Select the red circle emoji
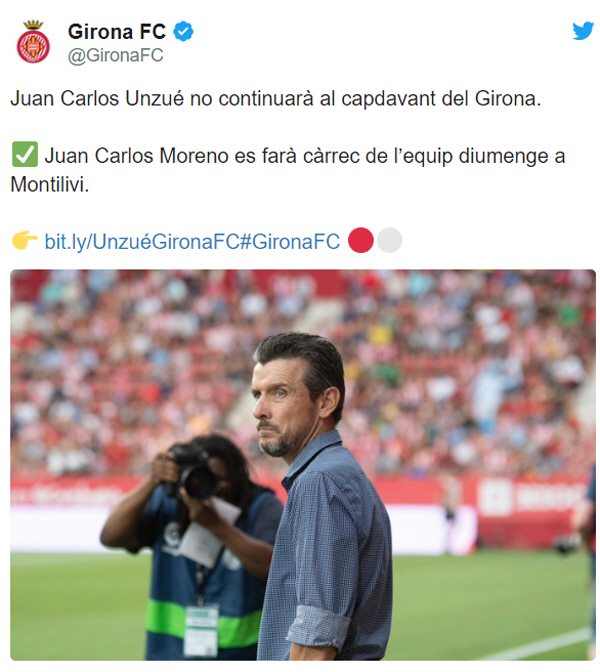This screenshot has width=600, height=672. tap(360, 240)
